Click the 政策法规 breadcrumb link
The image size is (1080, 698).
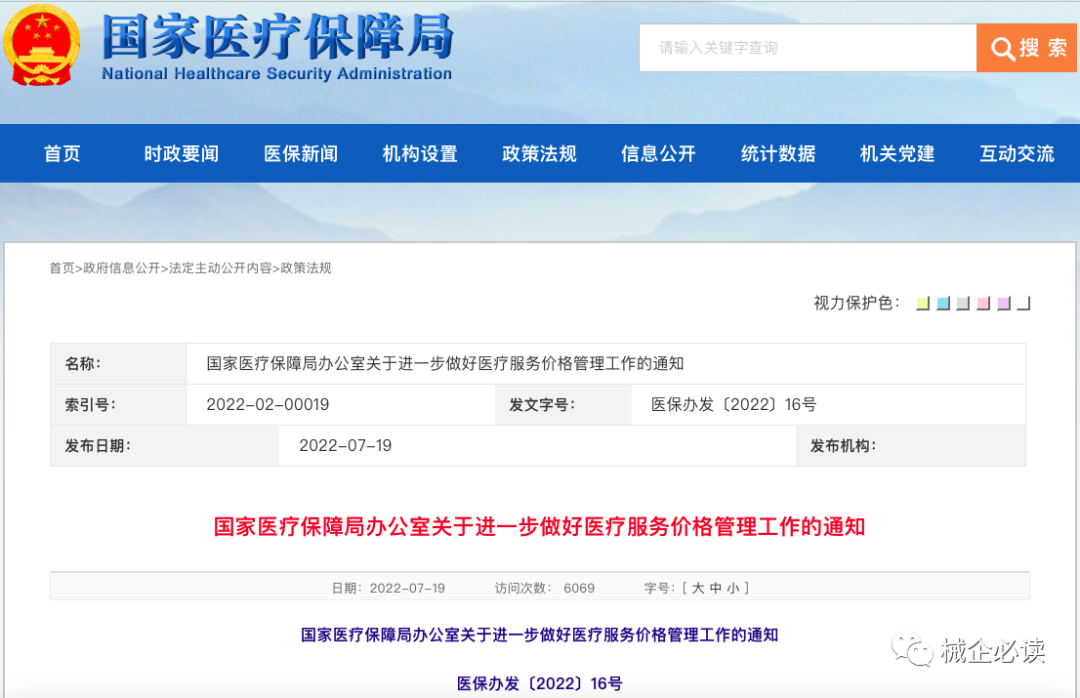click(306, 268)
